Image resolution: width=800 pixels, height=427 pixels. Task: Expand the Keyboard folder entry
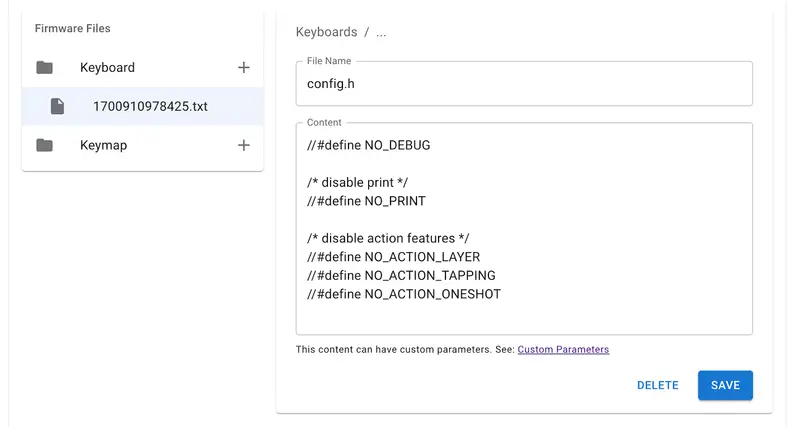[x=107, y=68]
